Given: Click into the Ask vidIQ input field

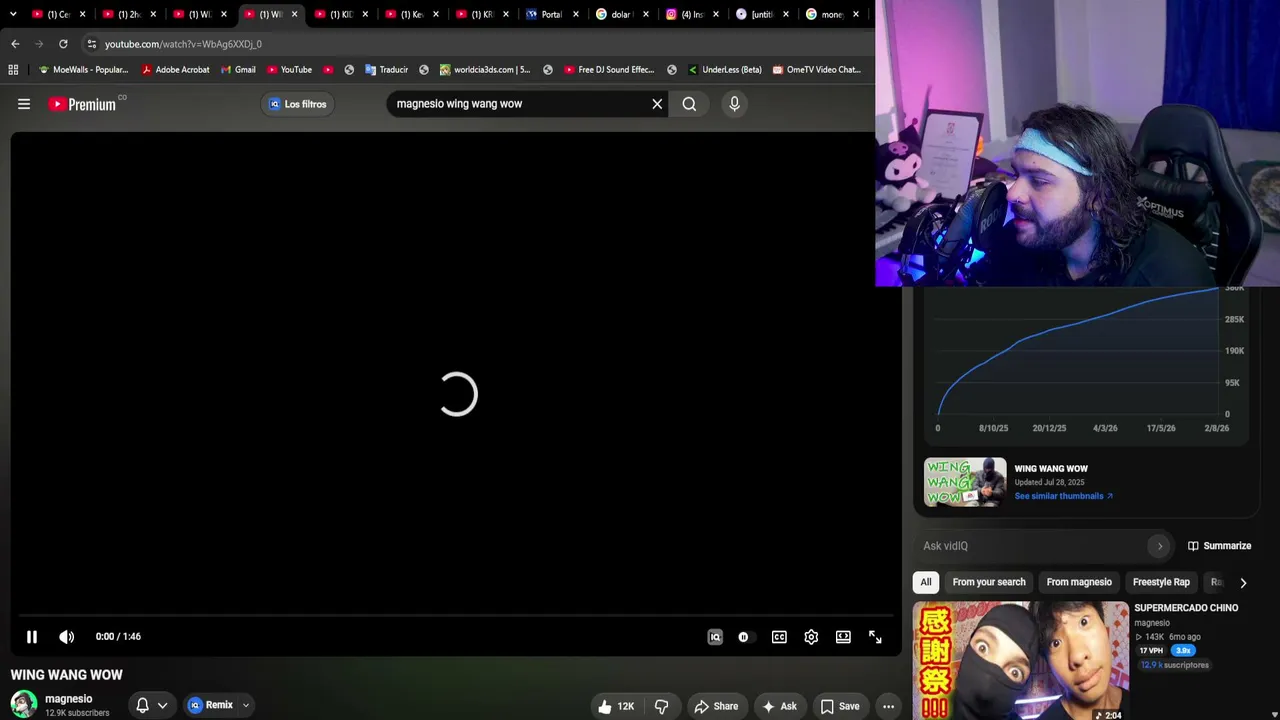Looking at the screenshot, I should click(1030, 546).
